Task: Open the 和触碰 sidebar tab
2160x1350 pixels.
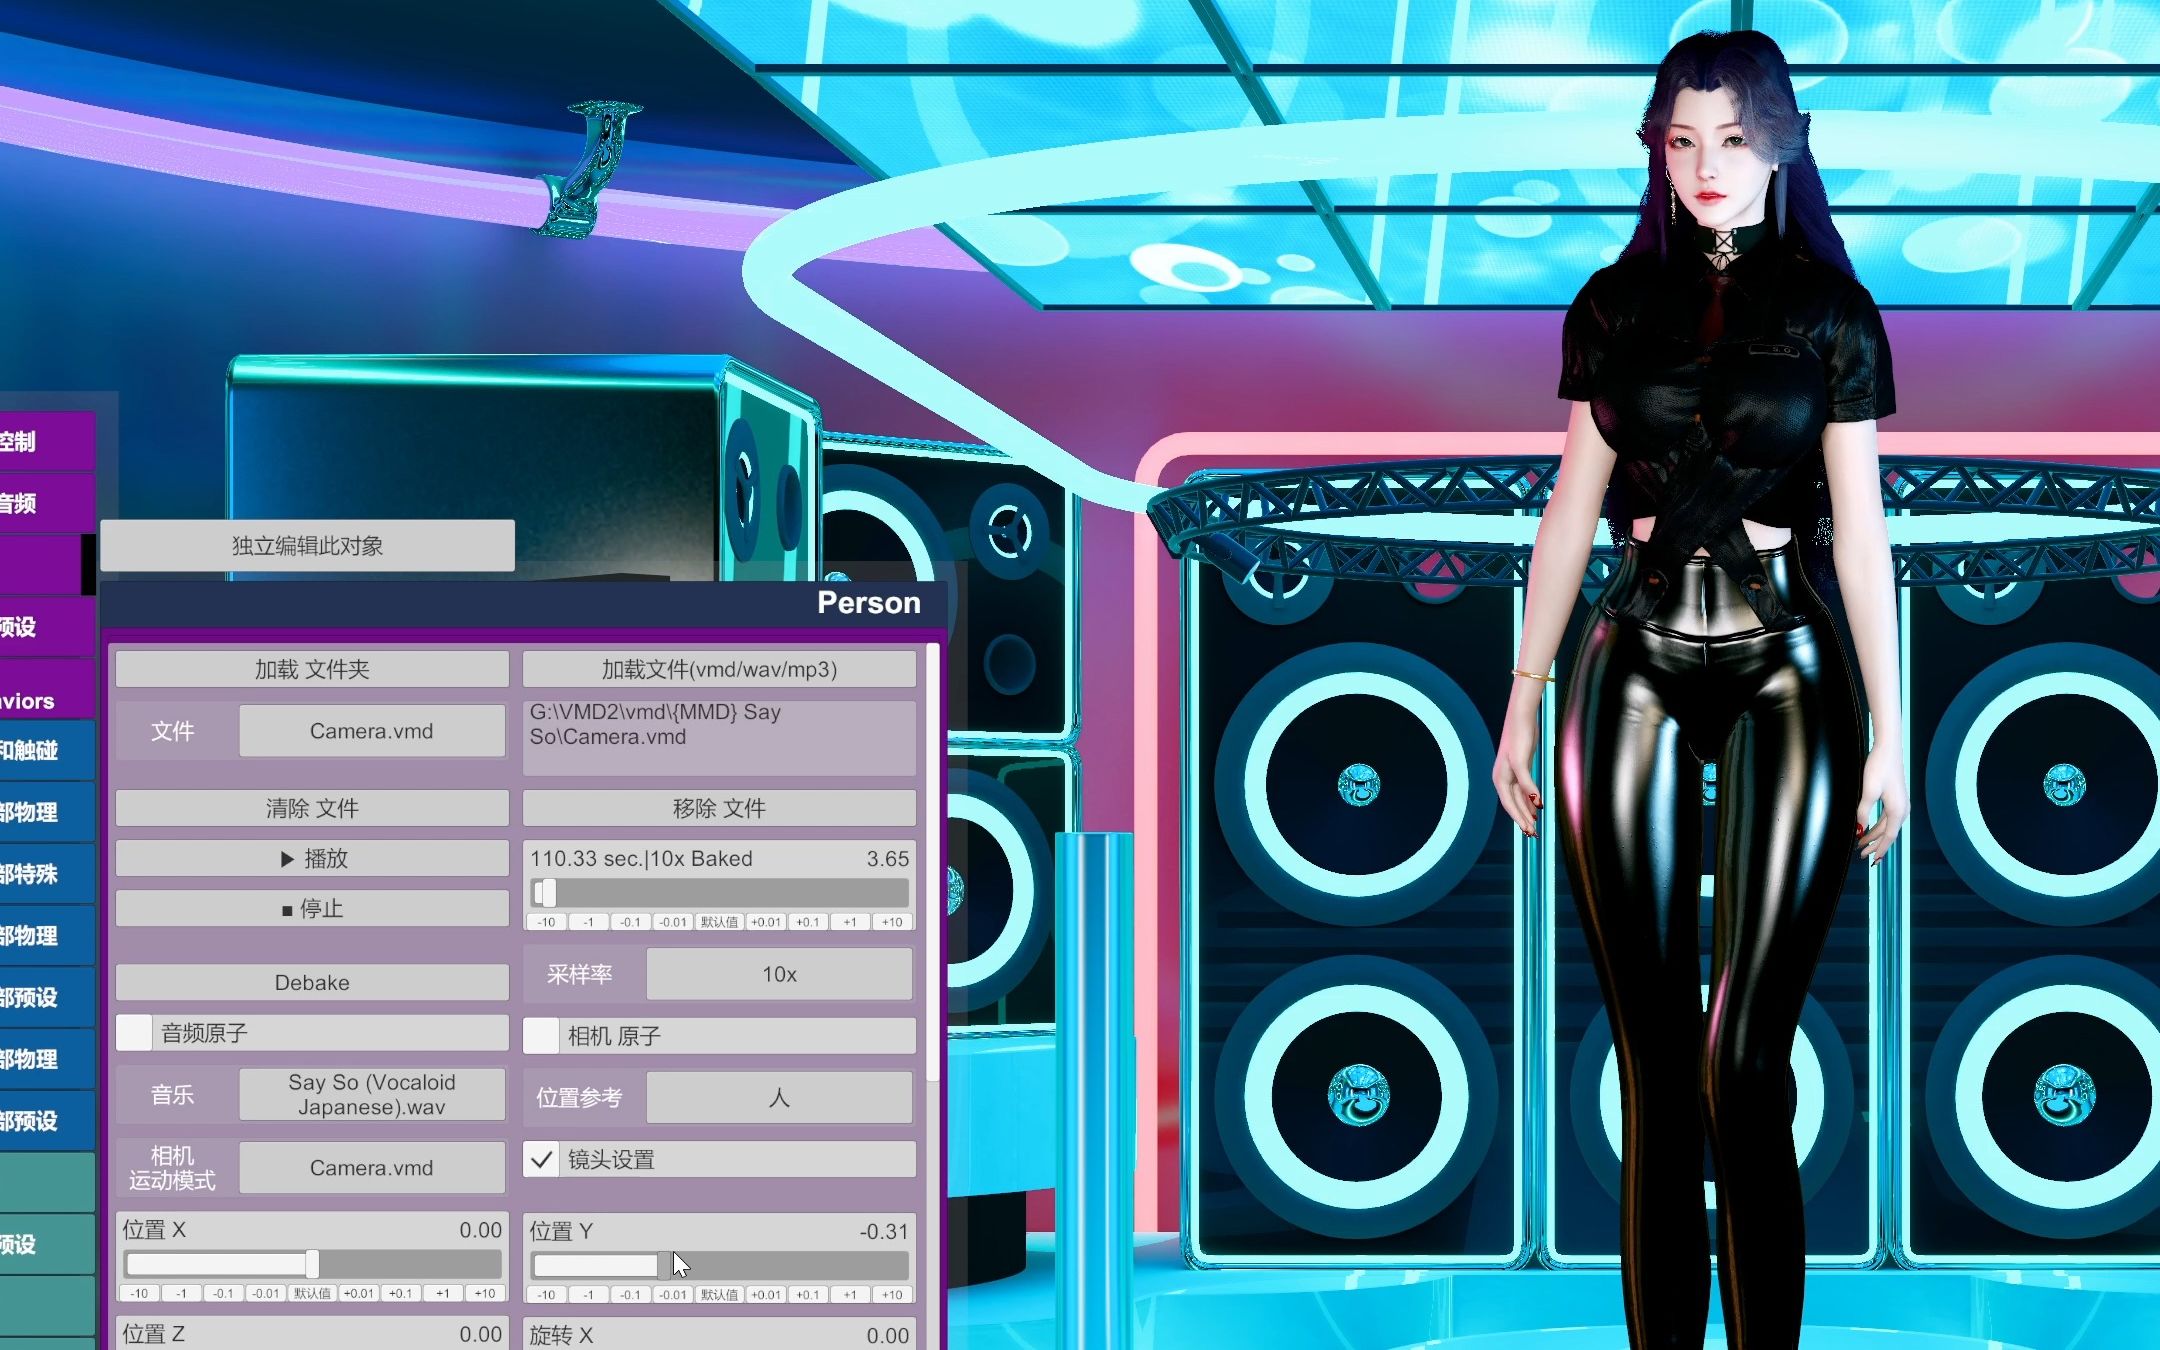Action: click(47, 750)
